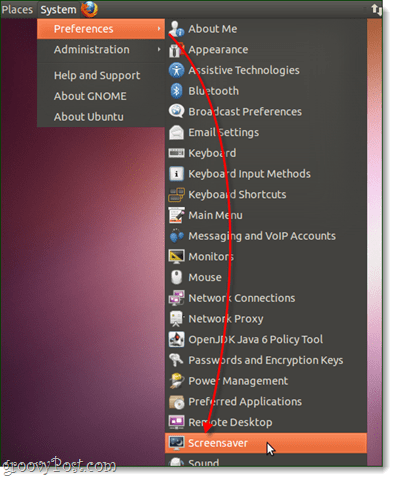Click the Email Settings envelope icon

point(176,132)
